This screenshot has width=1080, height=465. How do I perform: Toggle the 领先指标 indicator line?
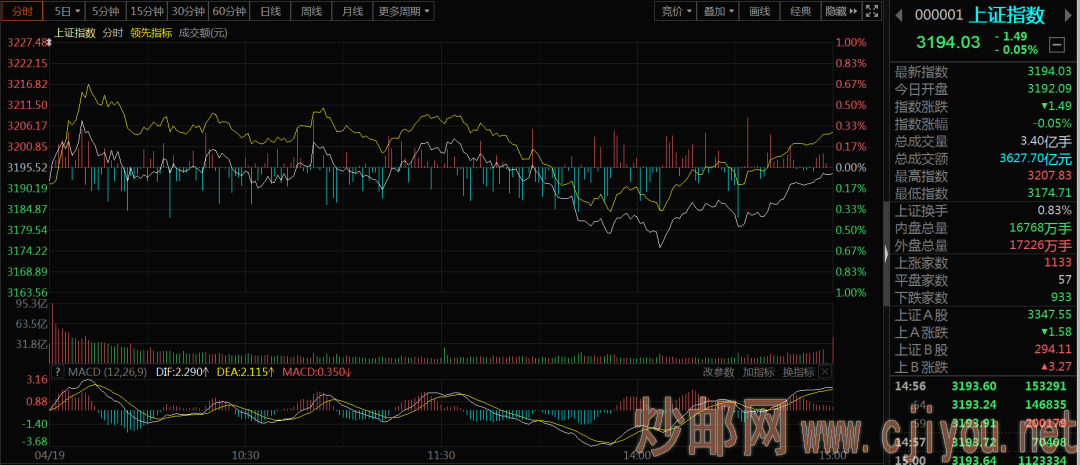[x=150, y=33]
